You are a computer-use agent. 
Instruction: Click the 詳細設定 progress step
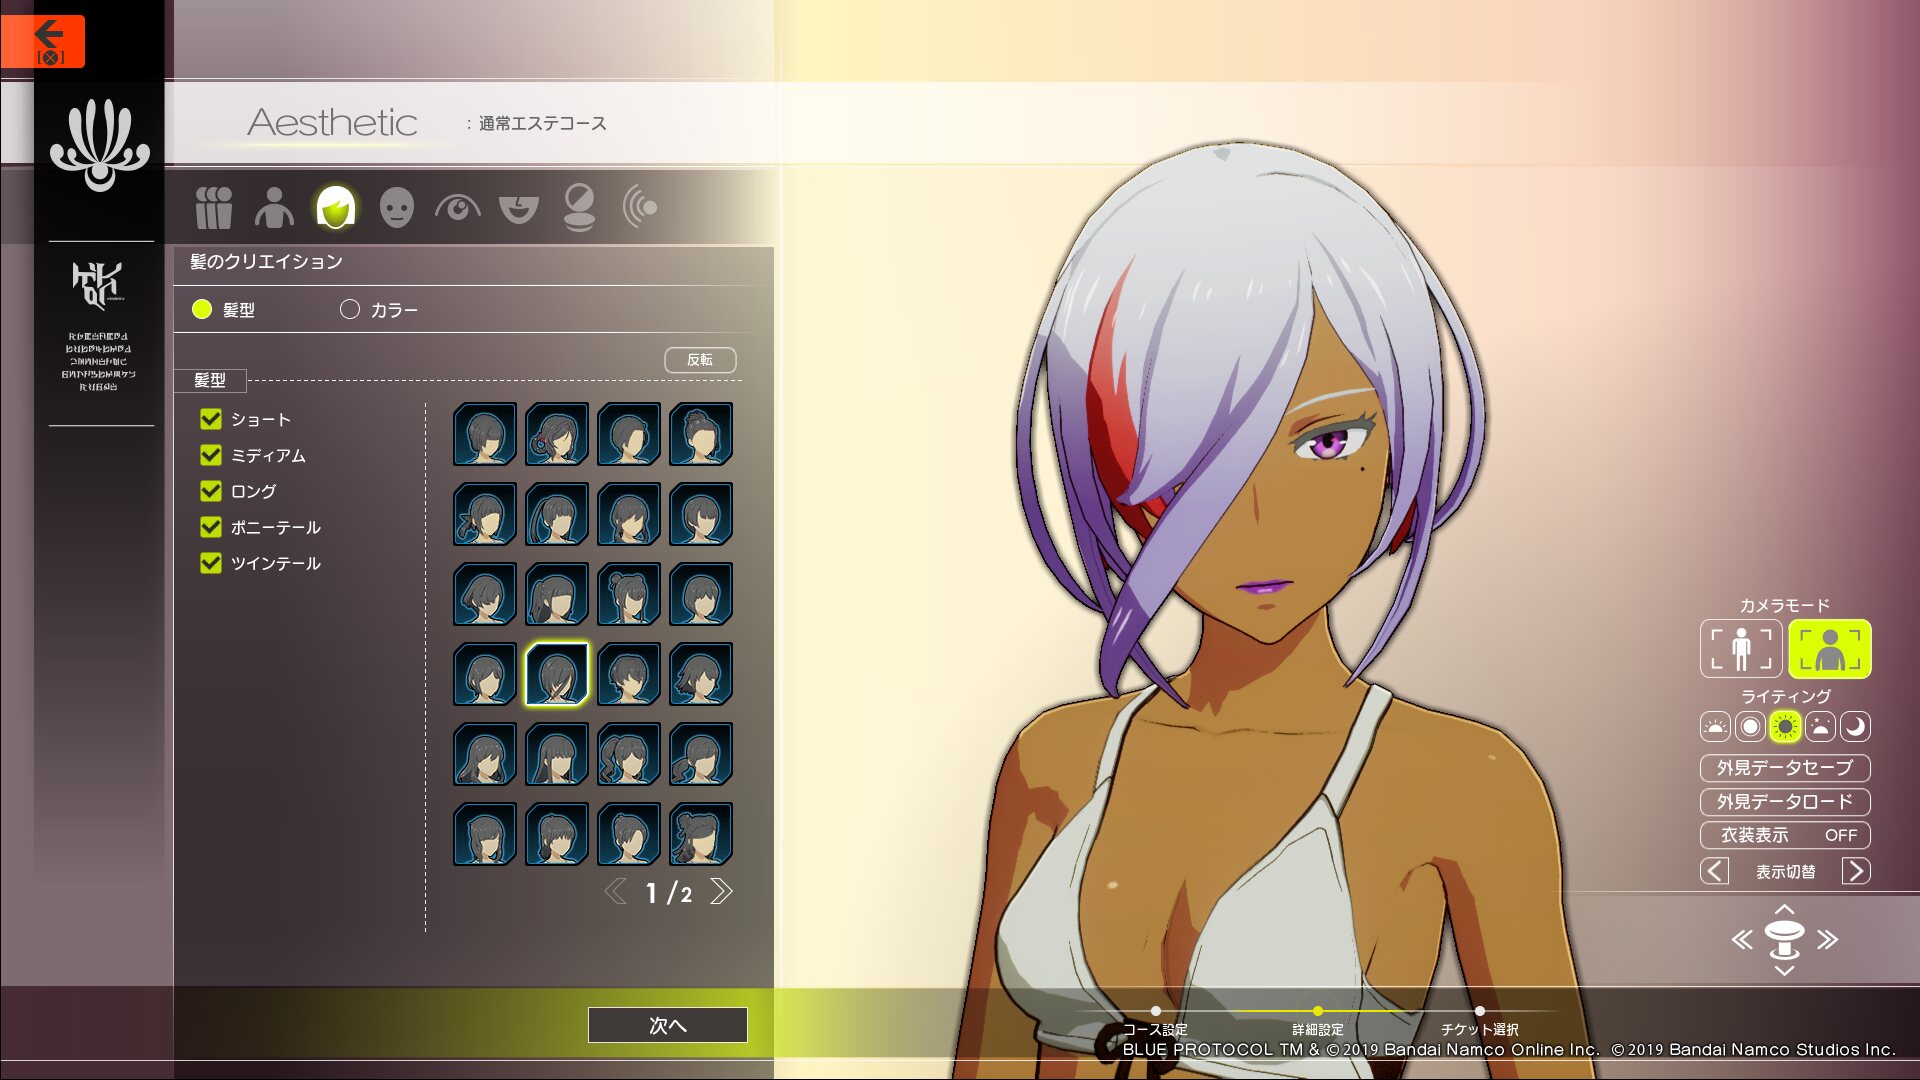[1317, 1012]
